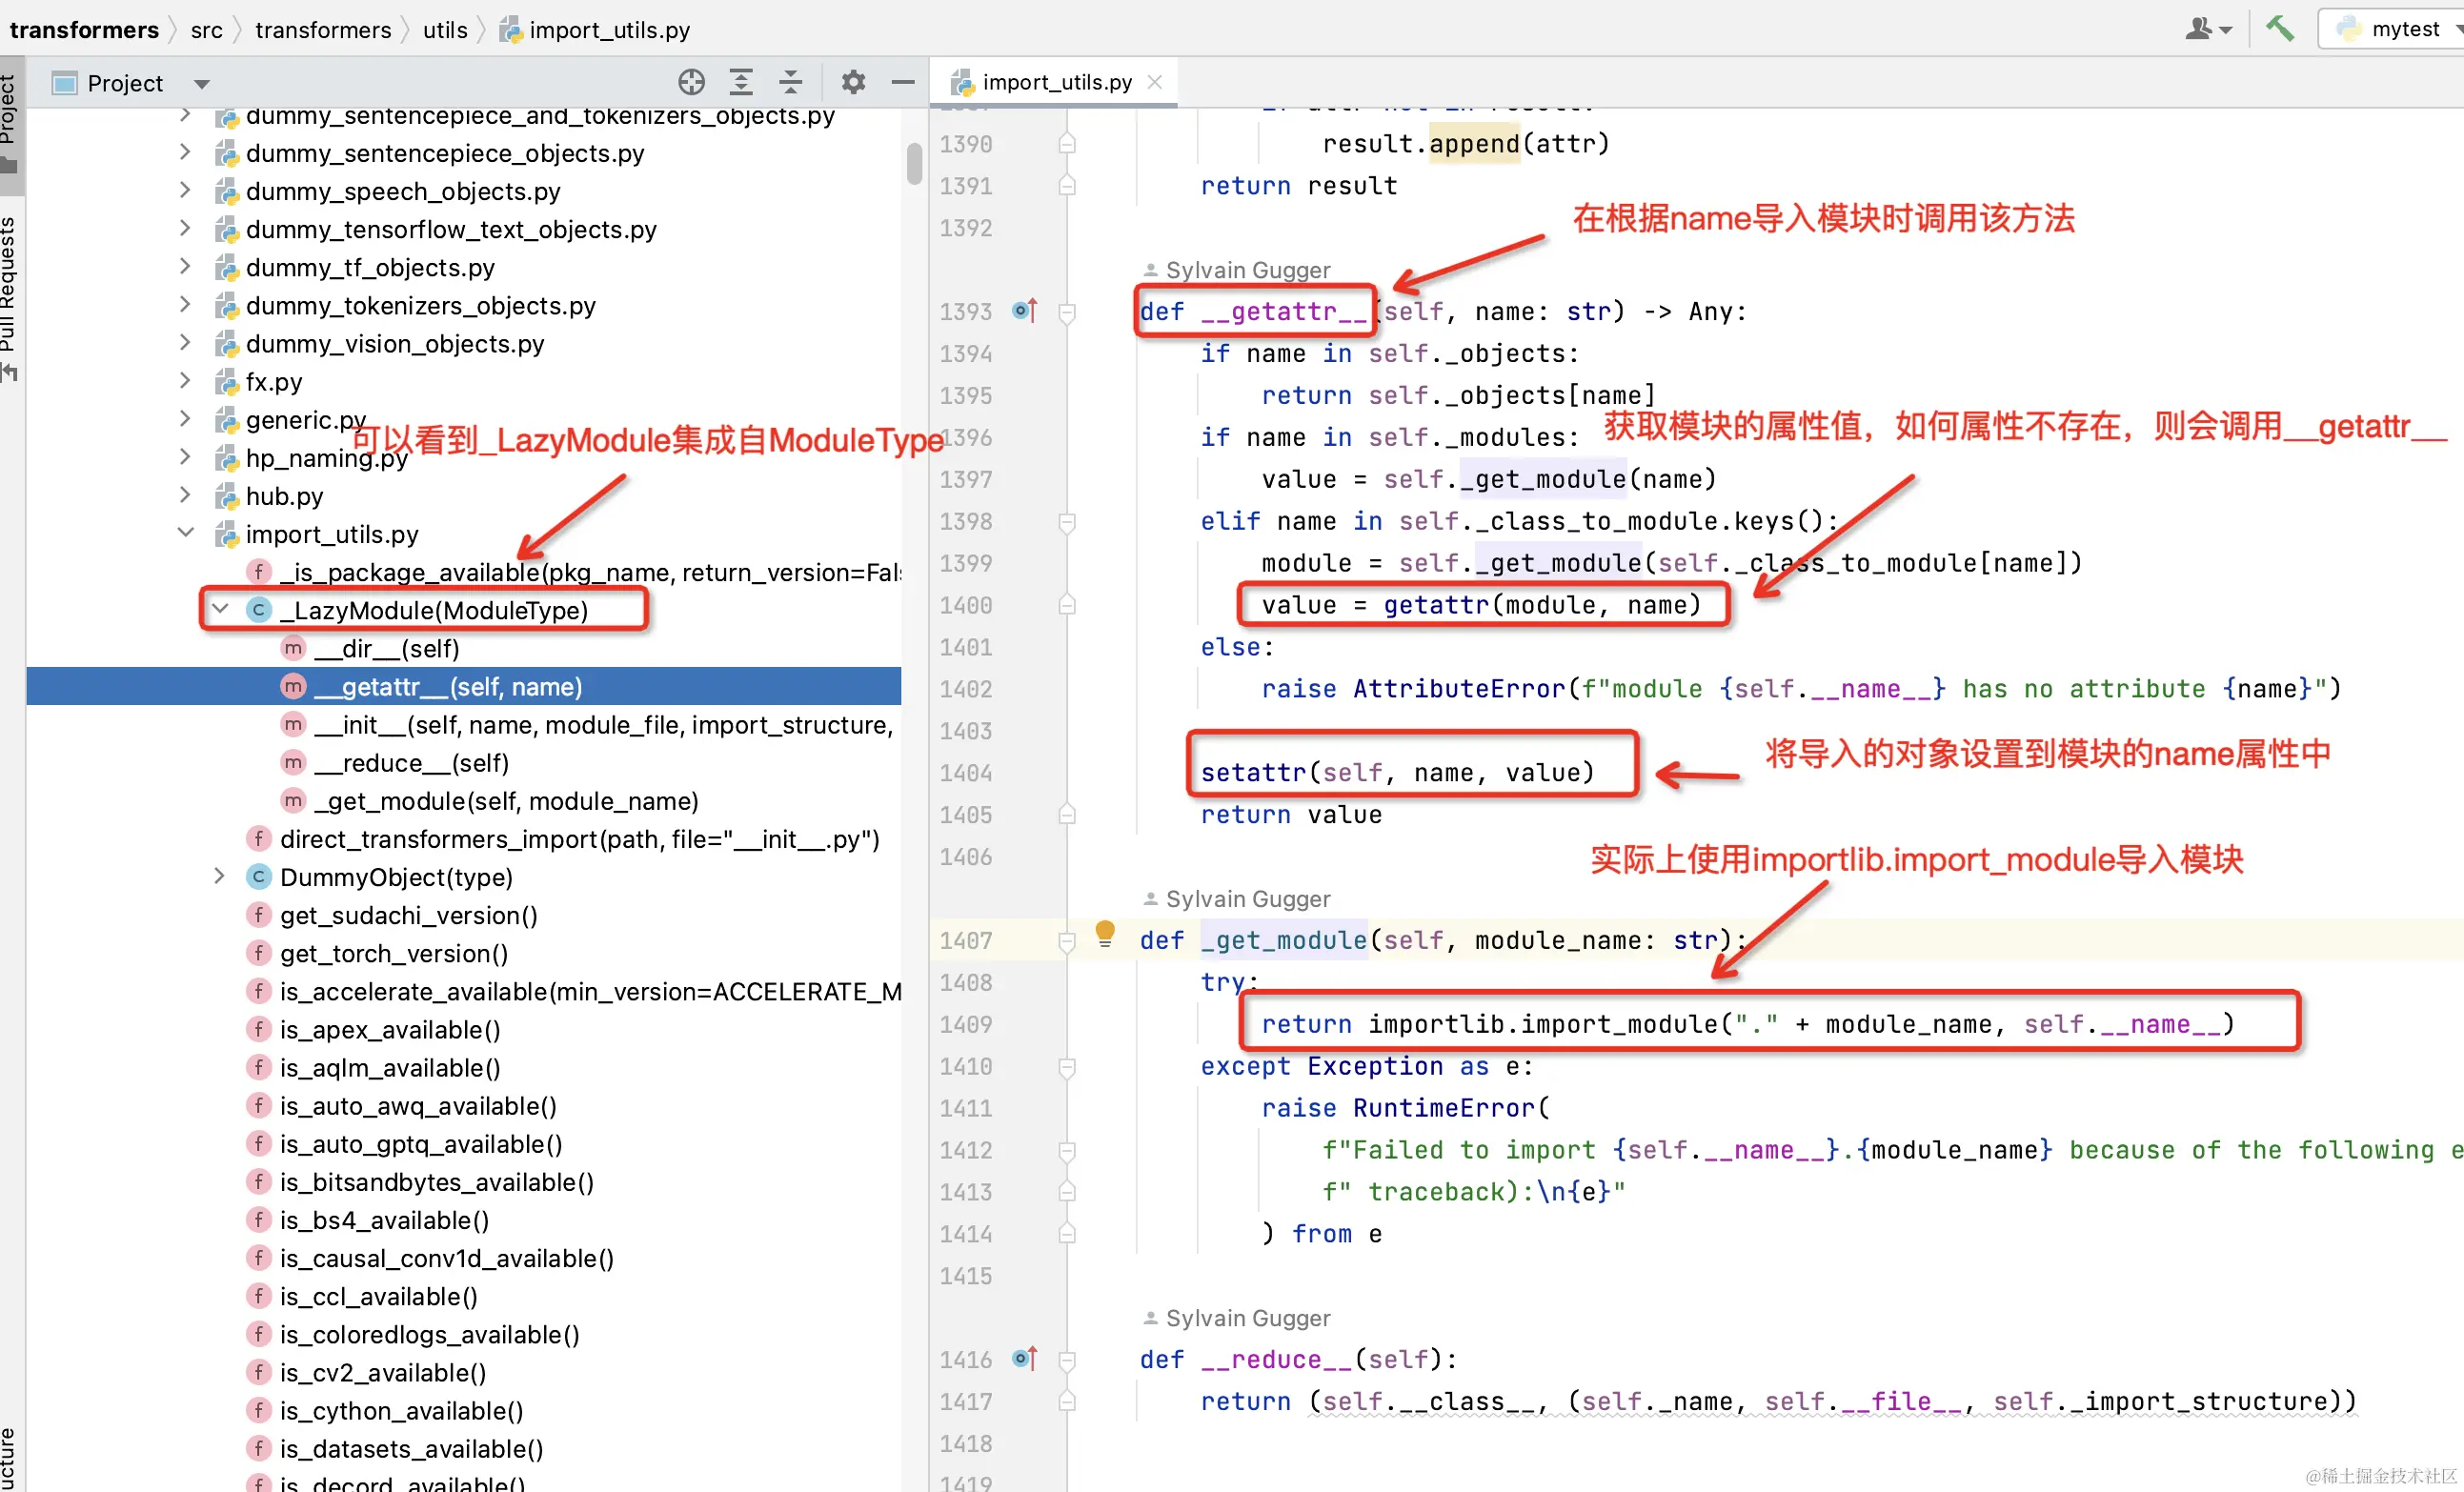The image size is (2464, 1492).
Task: Click the Project tree vertical scrollbar thumb
Action: pos(914,163)
